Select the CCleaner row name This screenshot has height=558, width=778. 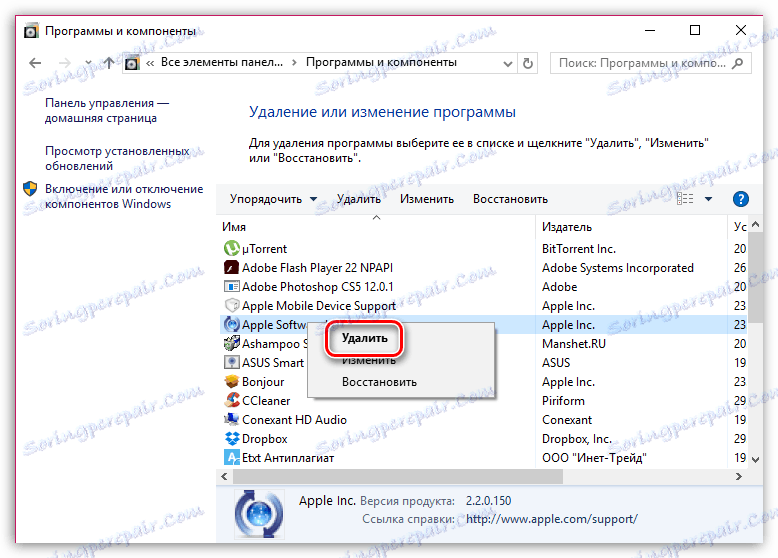pos(266,401)
